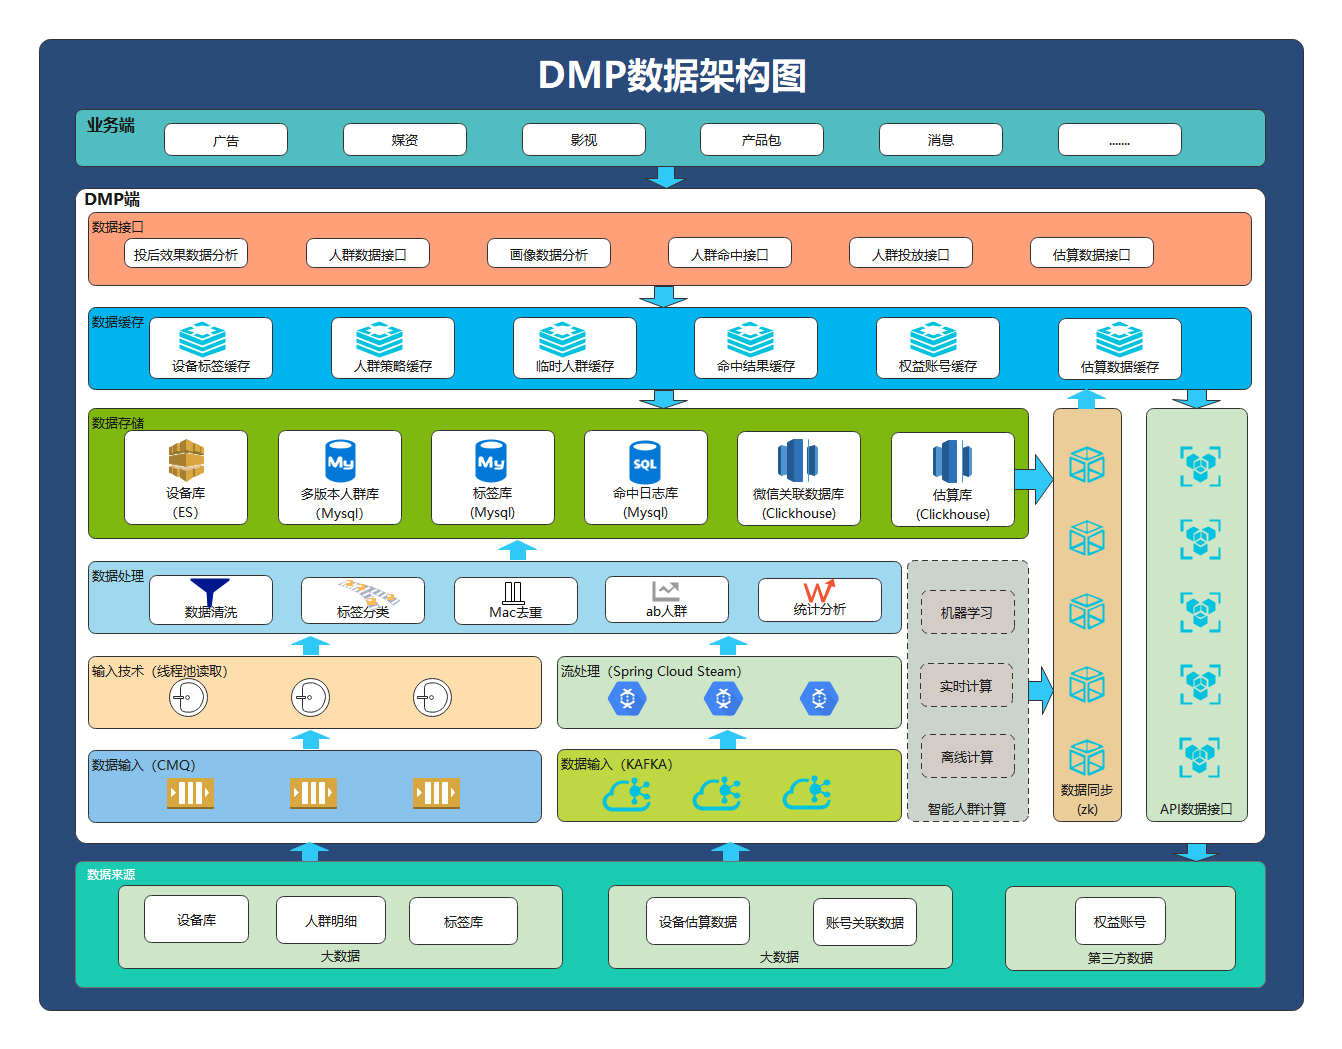Screen dimensions: 1342x1049
Task: Click the top cube icon in 数据同步 column
Action: click(1087, 465)
